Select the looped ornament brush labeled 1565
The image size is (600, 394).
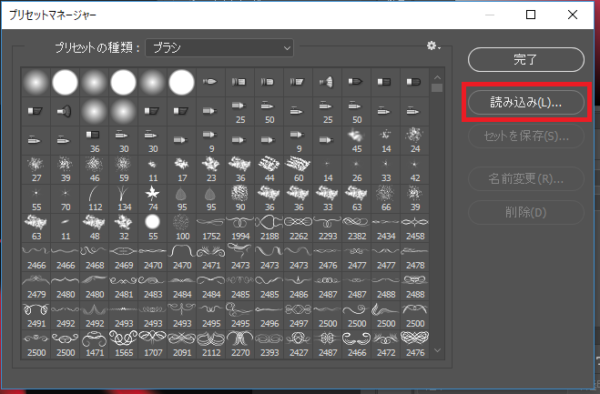click(x=124, y=344)
